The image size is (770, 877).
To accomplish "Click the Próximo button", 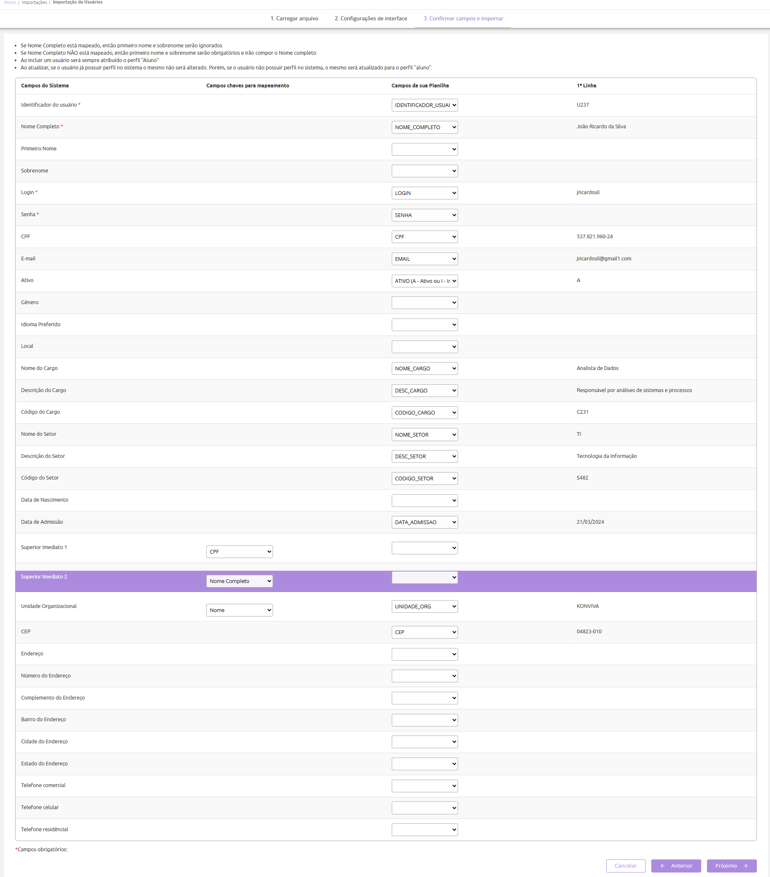I will tap(731, 866).
